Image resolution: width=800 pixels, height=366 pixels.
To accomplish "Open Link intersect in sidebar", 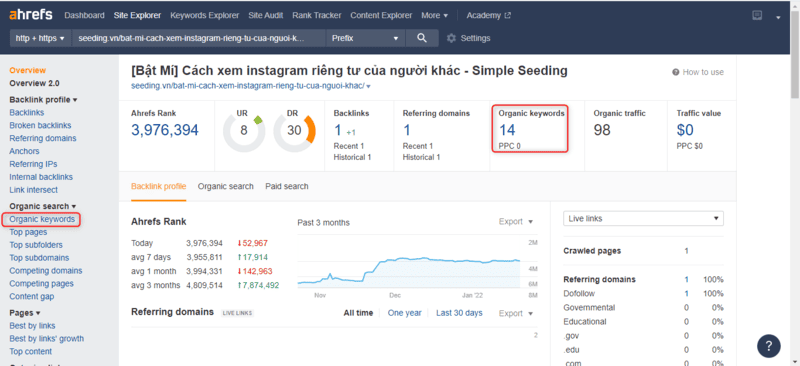I will click(x=33, y=190).
